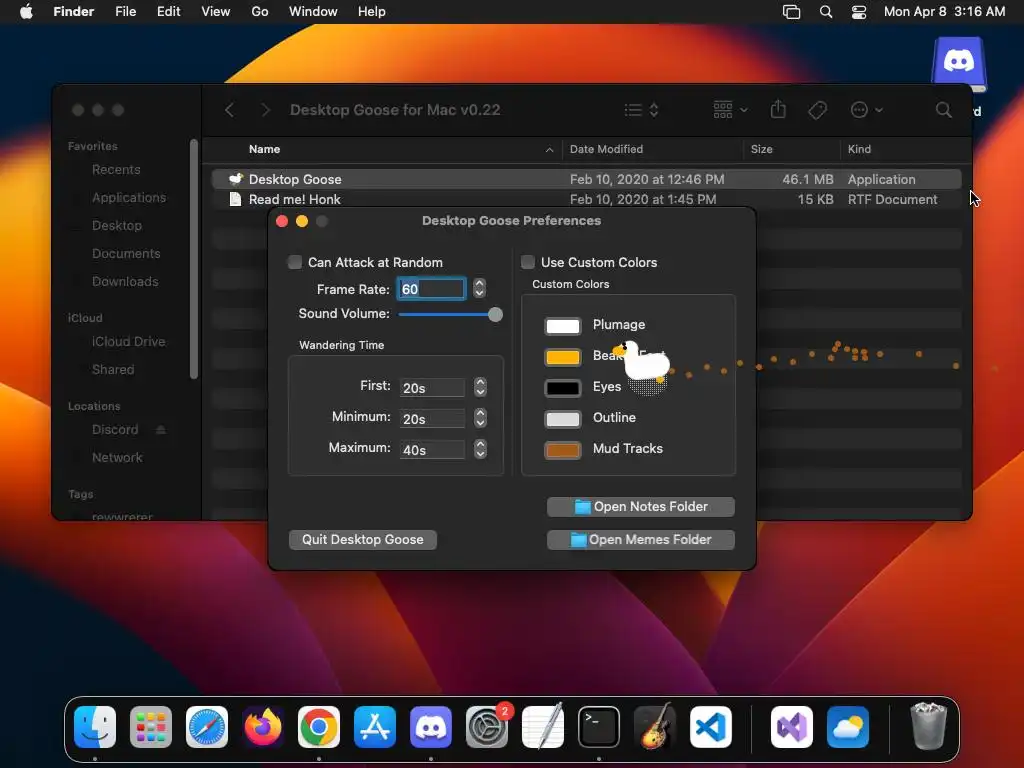Open the Trash in the Dock
This screenshot has width=1024, height=768.
pos(928,727)
